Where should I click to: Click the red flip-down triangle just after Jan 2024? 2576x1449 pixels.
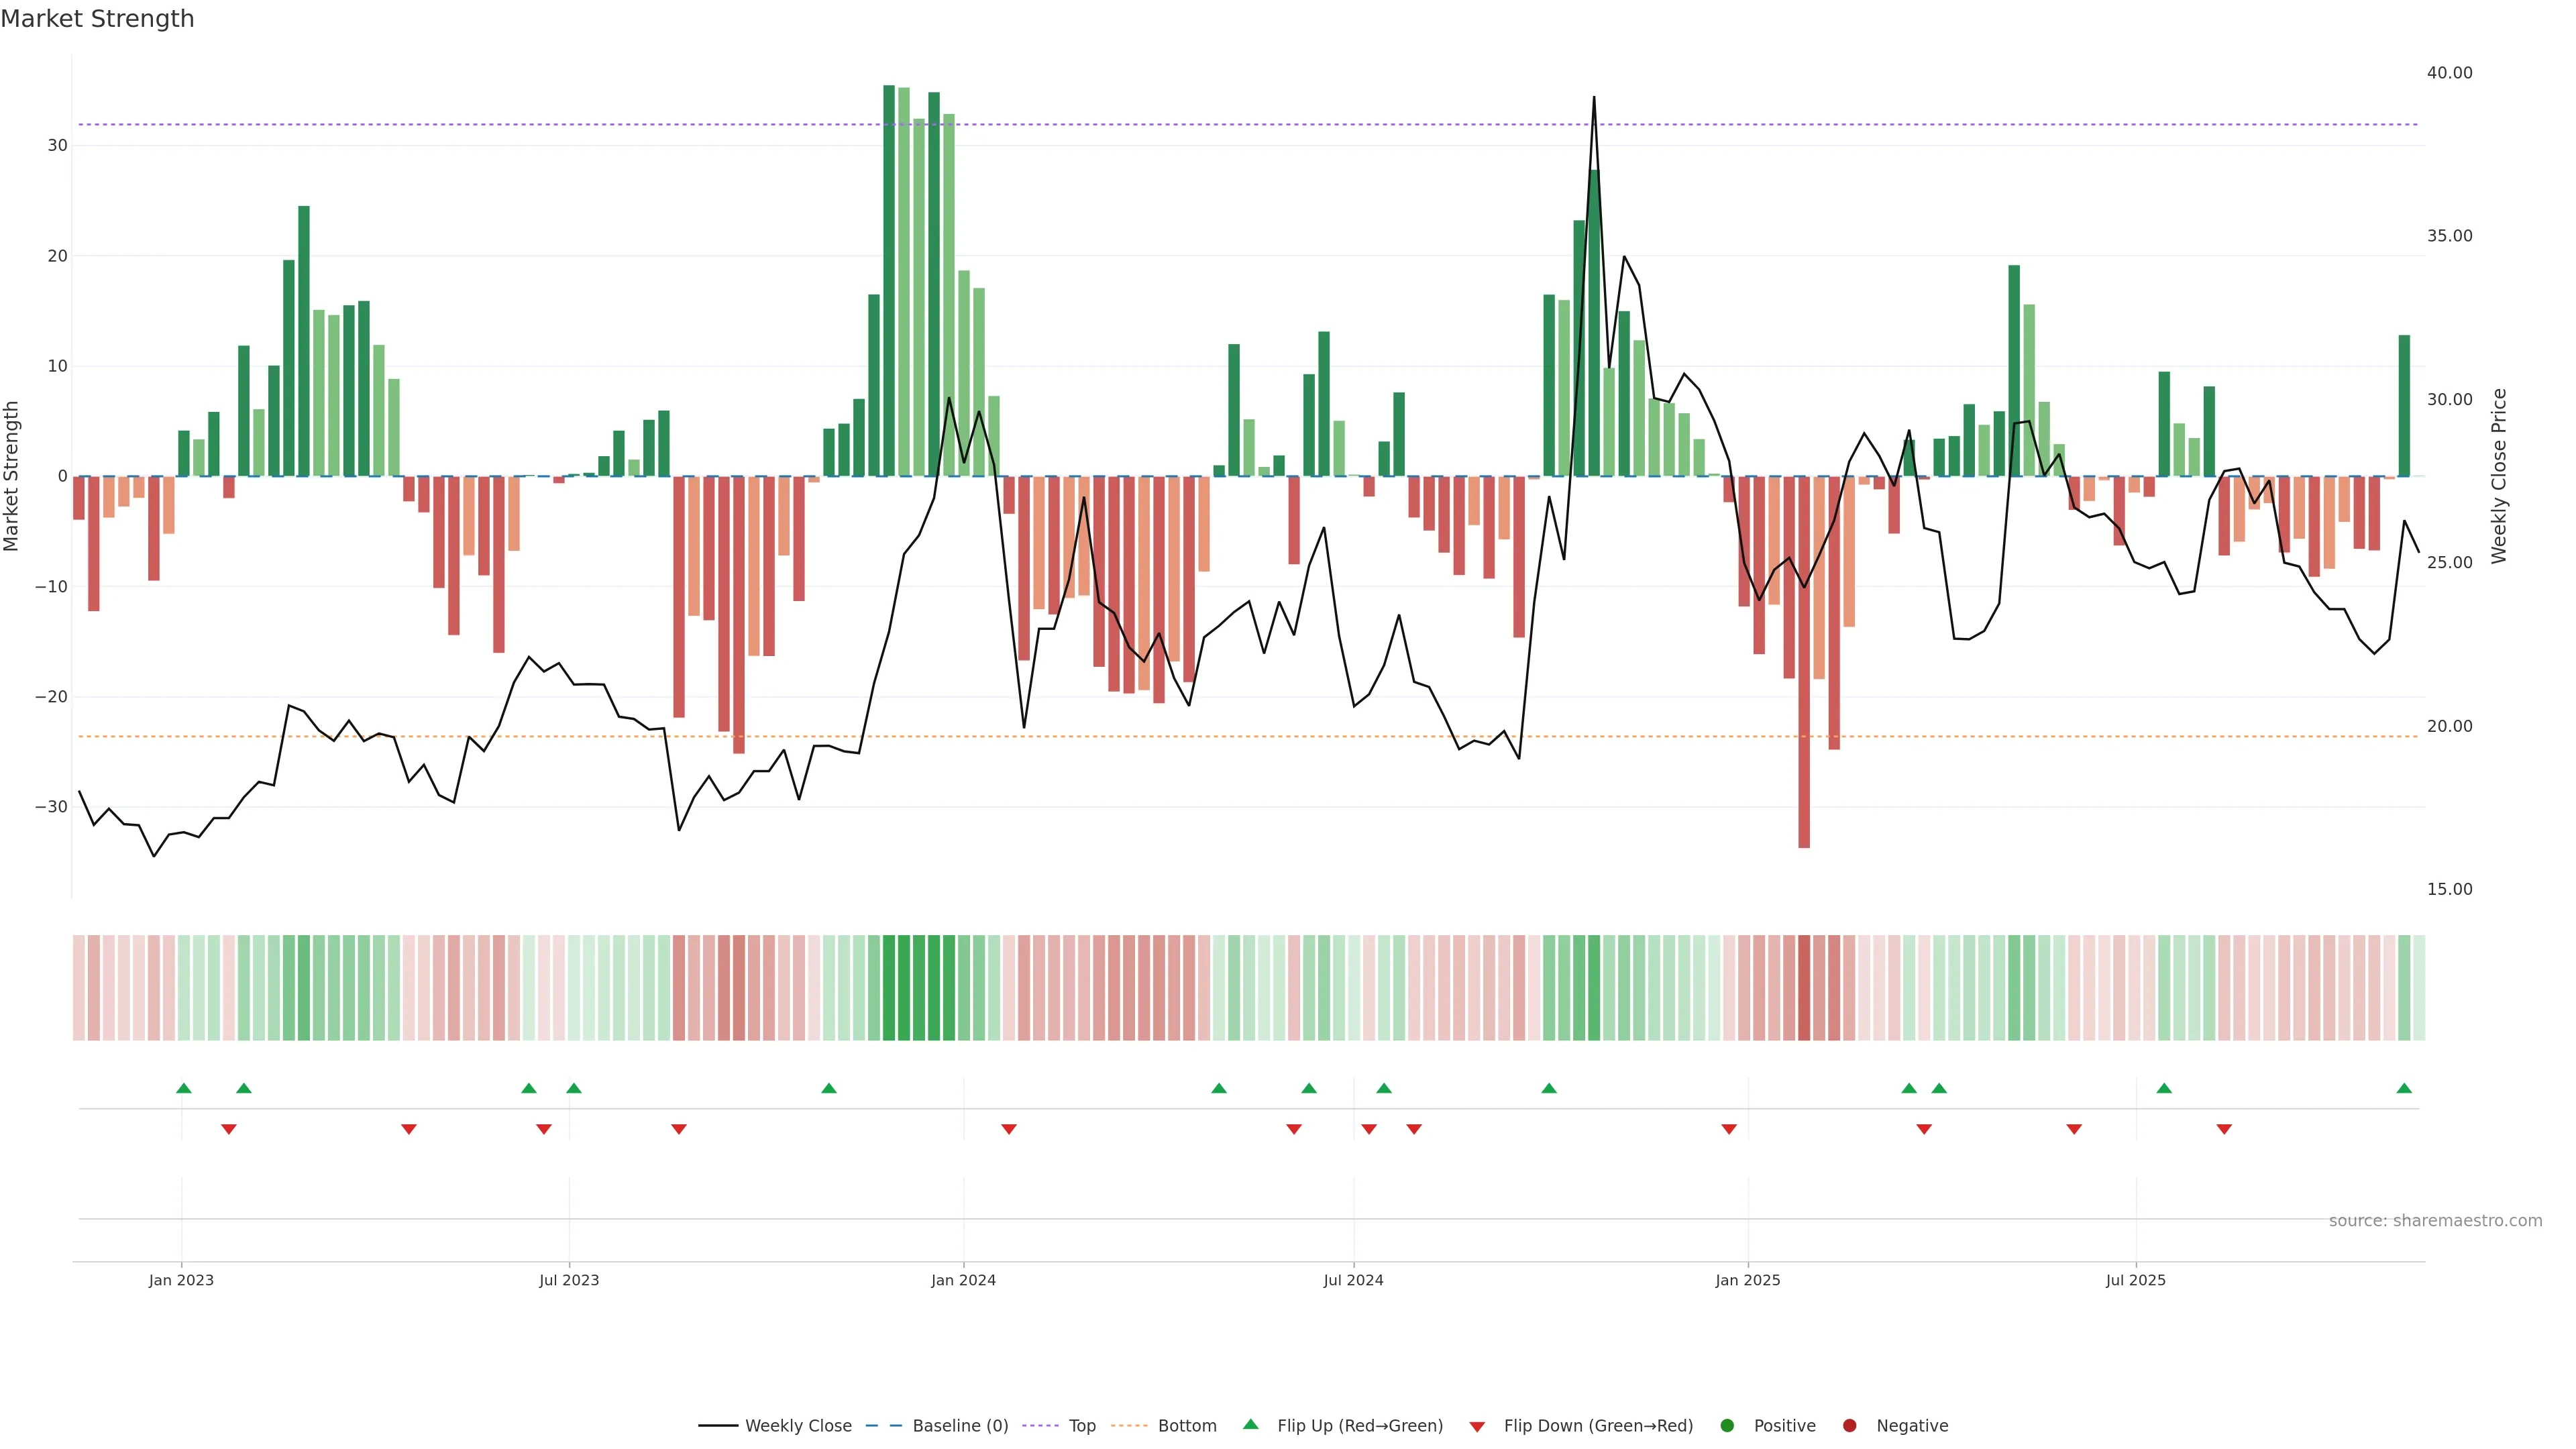[1009, 1129]
